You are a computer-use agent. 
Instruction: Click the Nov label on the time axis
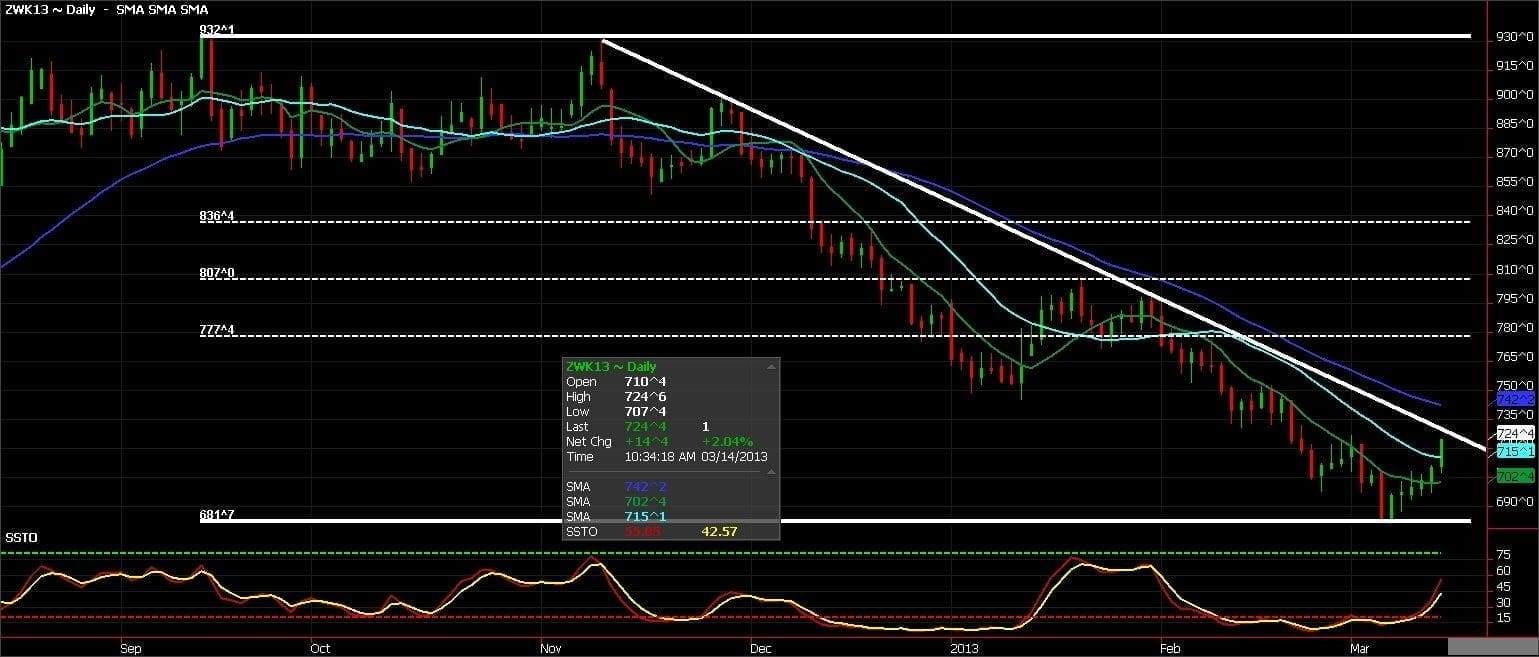click(552, 647)
